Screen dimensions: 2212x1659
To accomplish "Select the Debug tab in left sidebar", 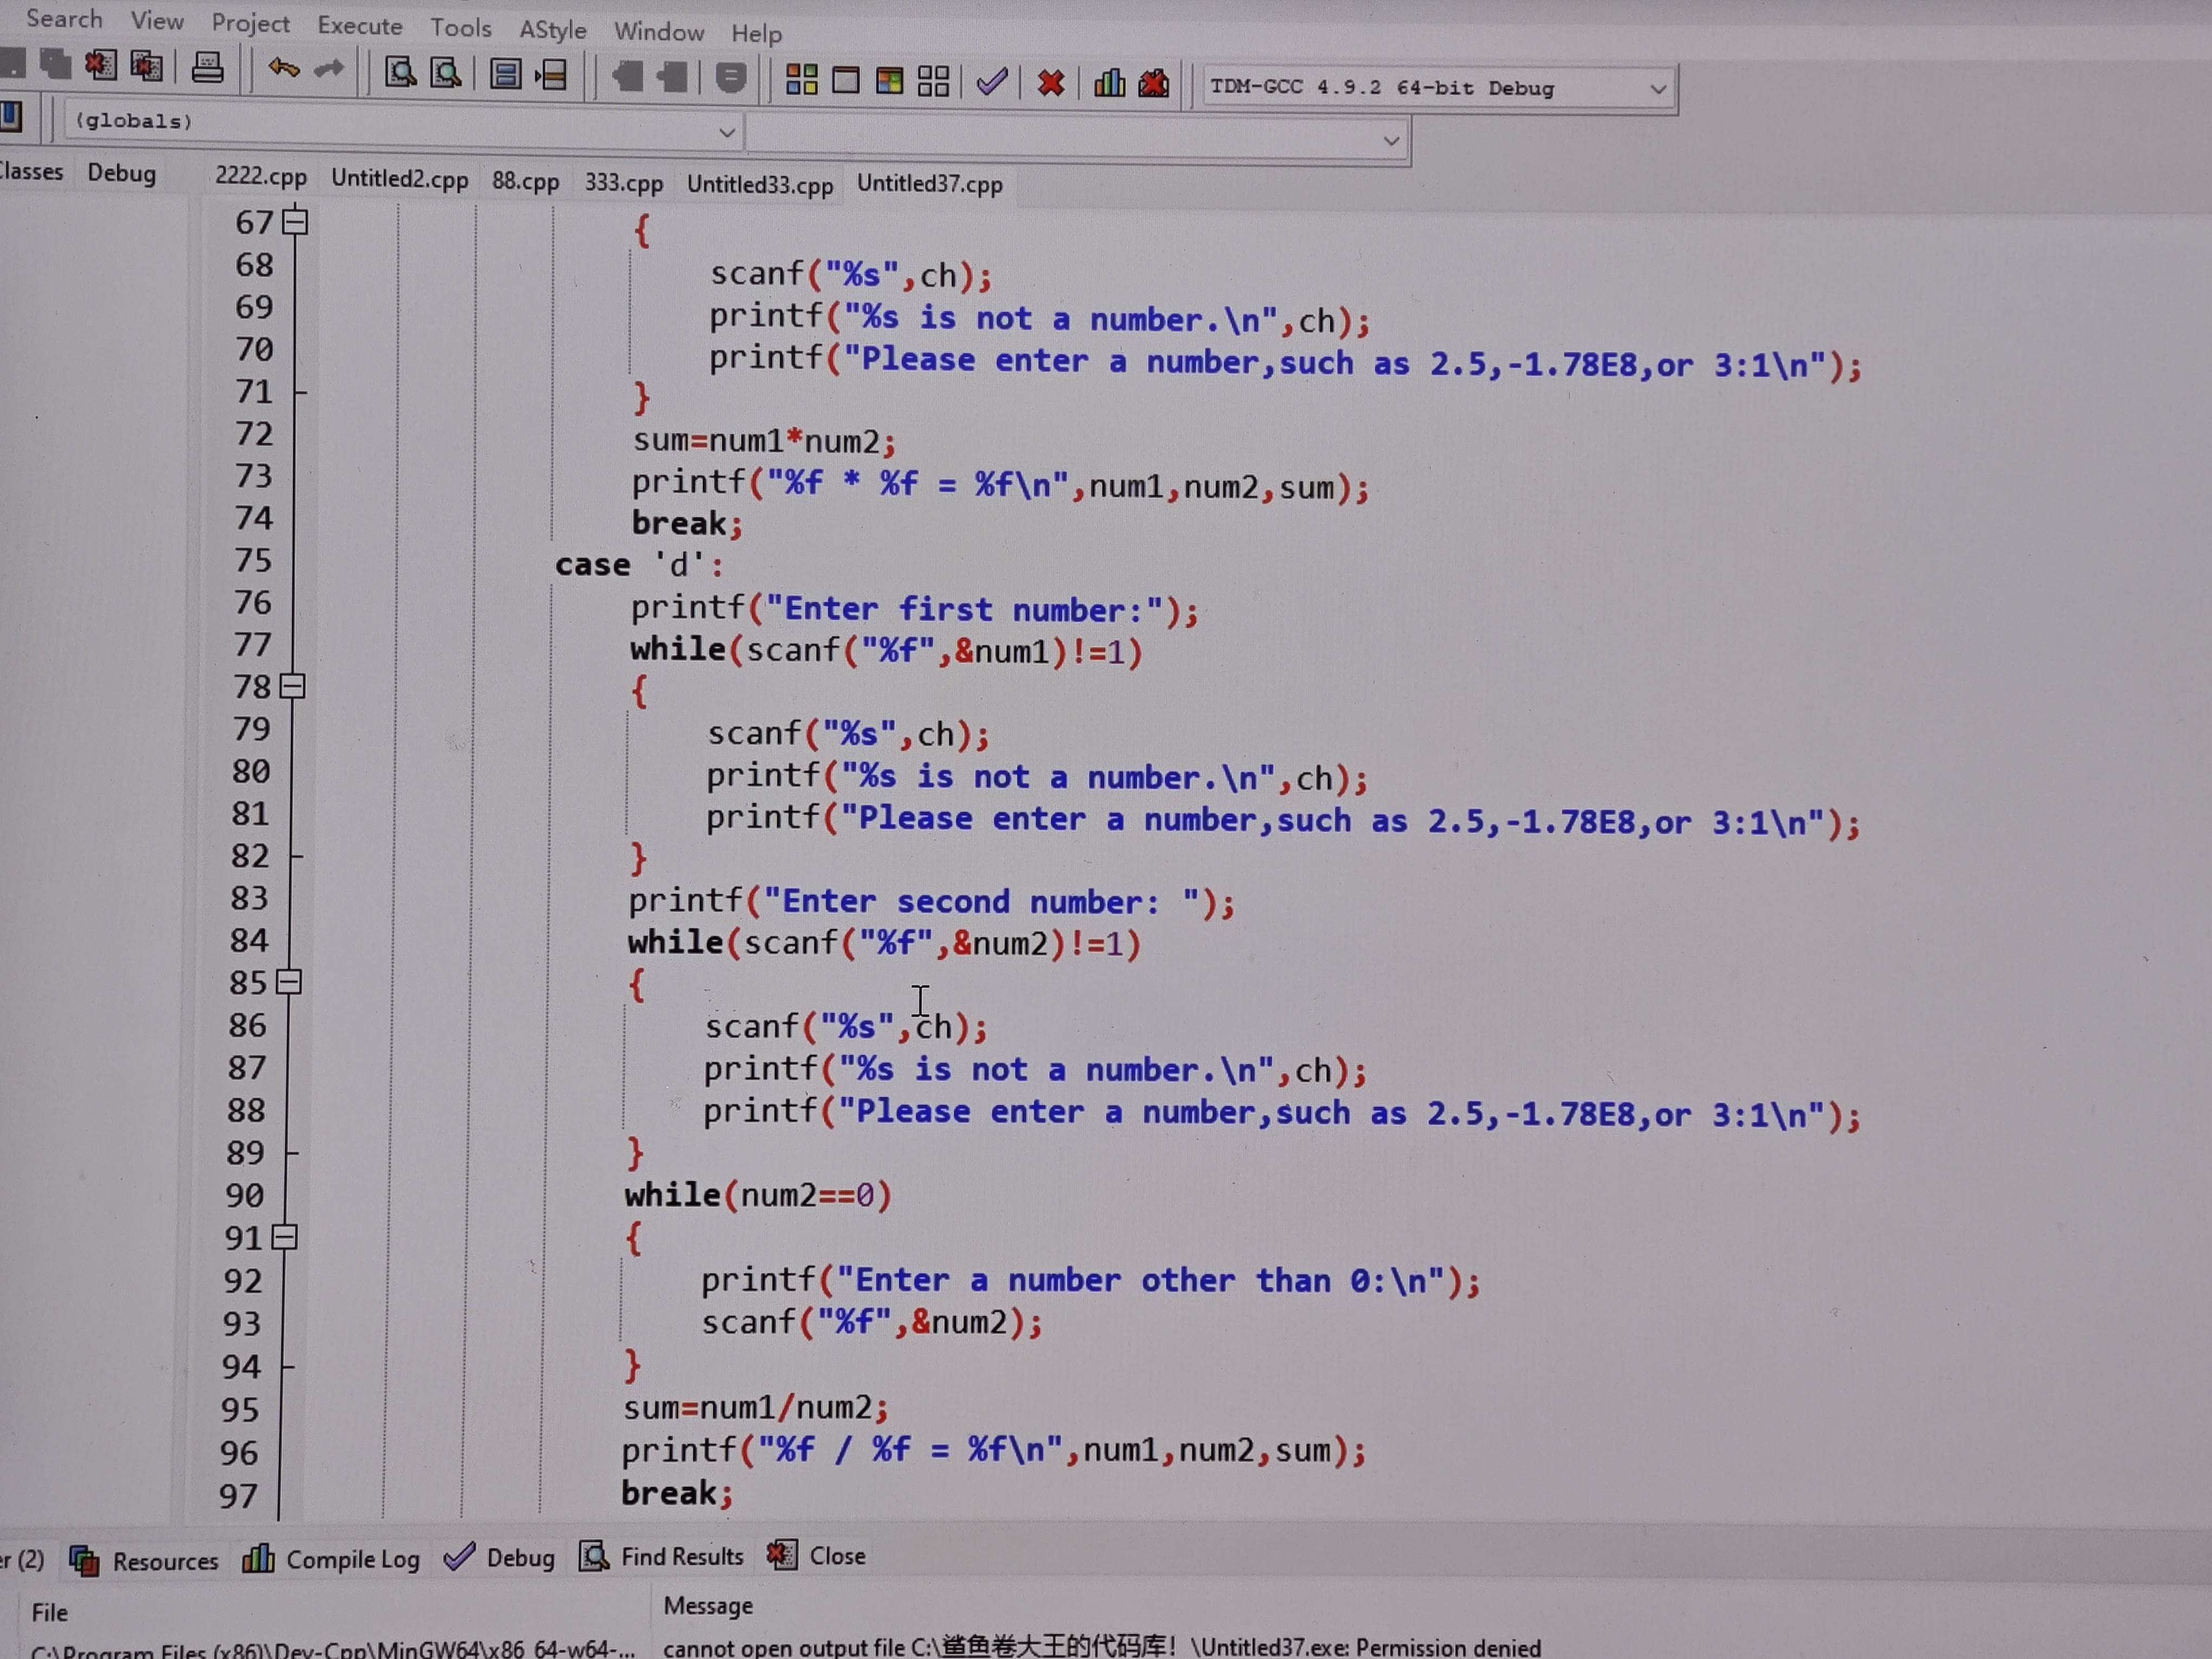I will click(x=121, y=173).
